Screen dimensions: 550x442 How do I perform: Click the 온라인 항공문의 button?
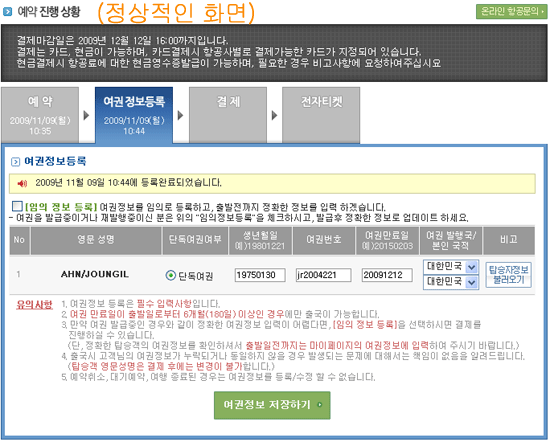tap(511, 12)
